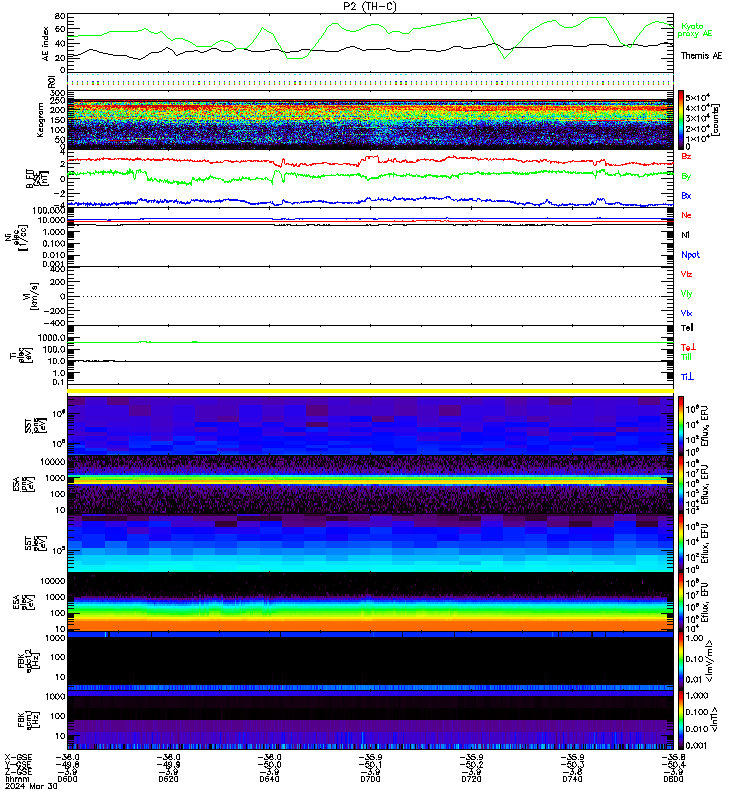Select the blue Bx legend label
750x800 pixels.
coord(686,195)
